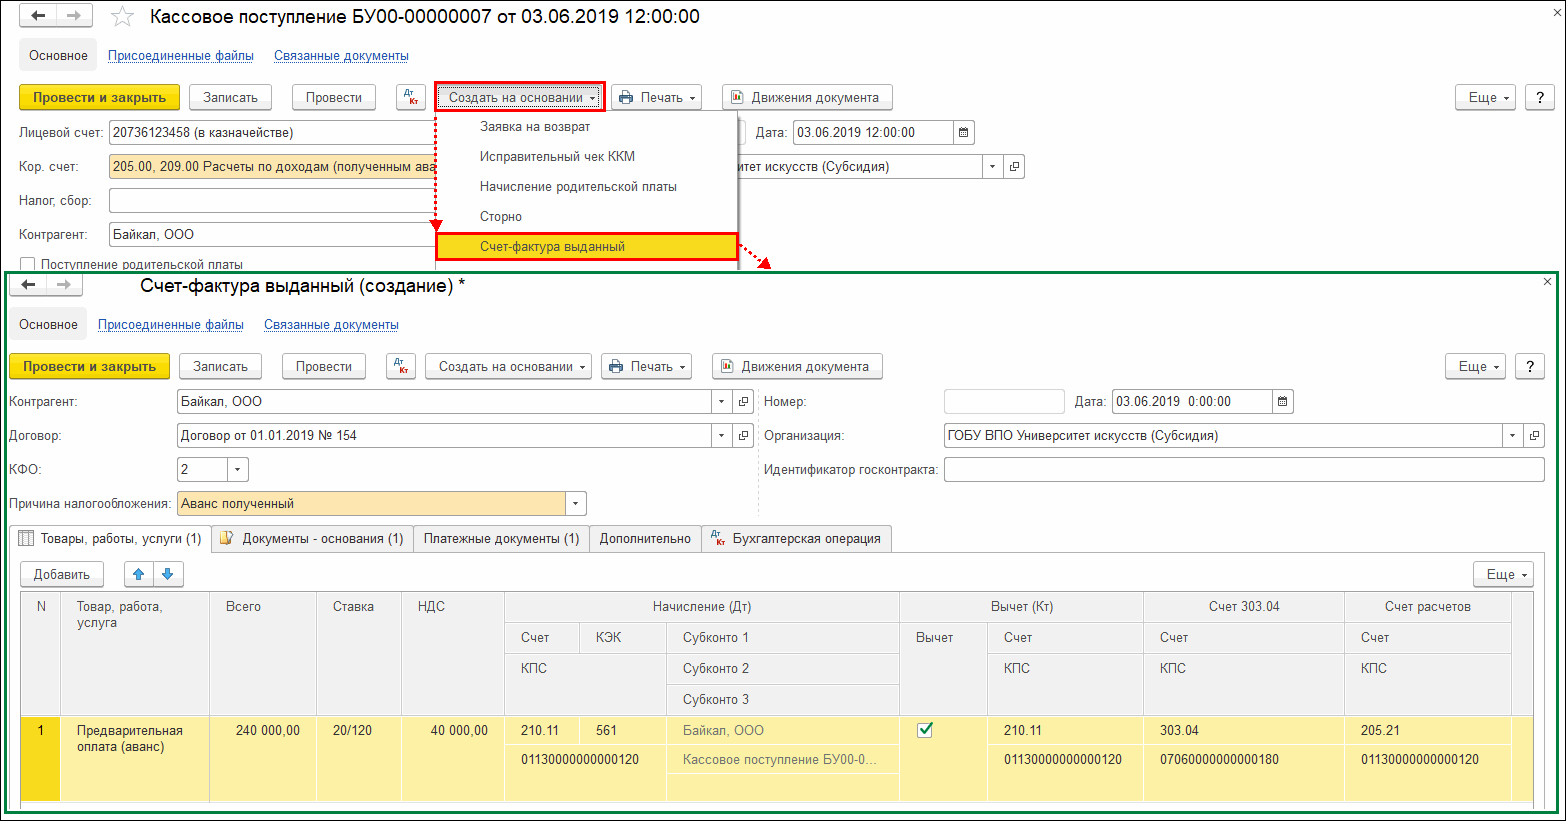The width and height of the screenshot is (1566, 821).
Task: Click Провести и закрыть in Счет-фактура
Action: click(x=90, y=366)
